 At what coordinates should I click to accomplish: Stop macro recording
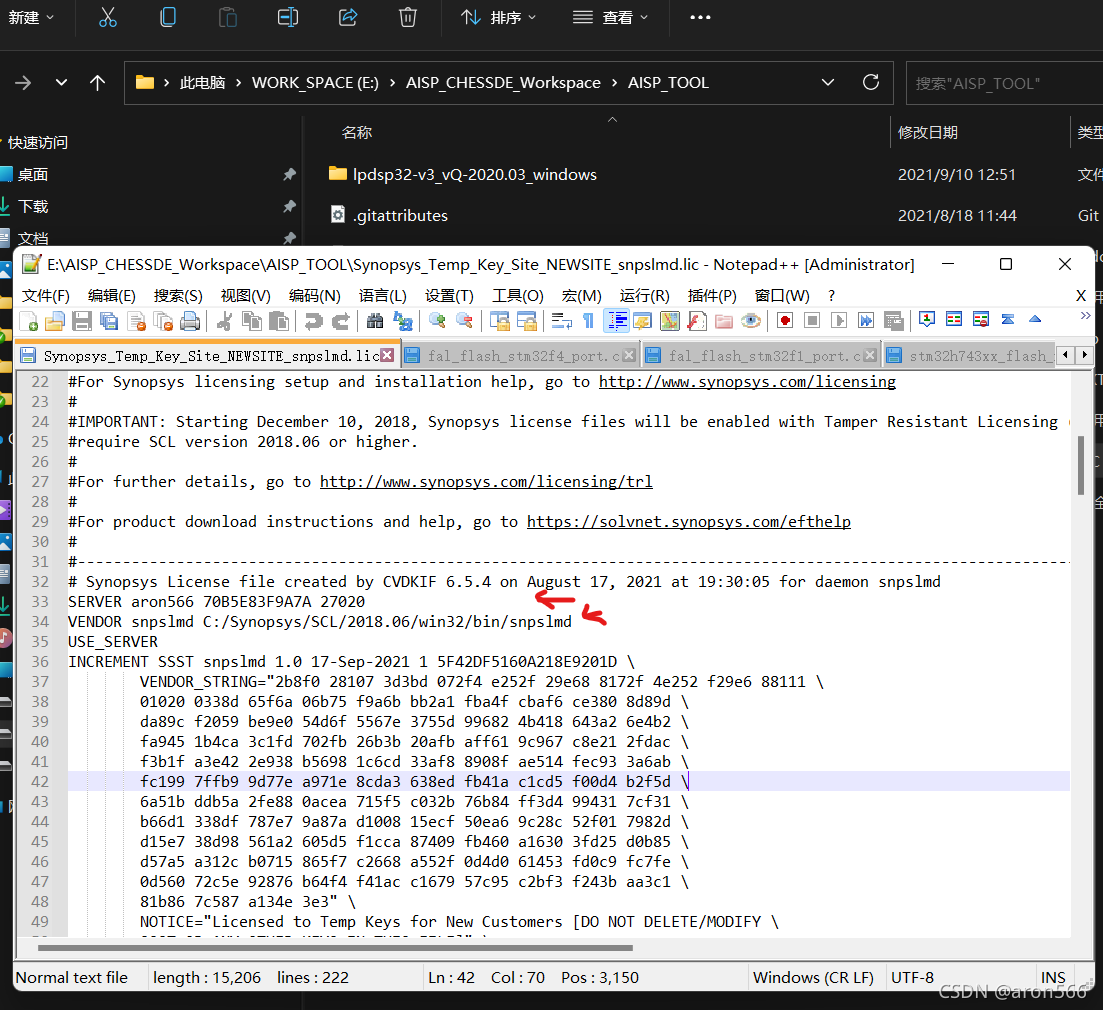click(x=812, y=321)
